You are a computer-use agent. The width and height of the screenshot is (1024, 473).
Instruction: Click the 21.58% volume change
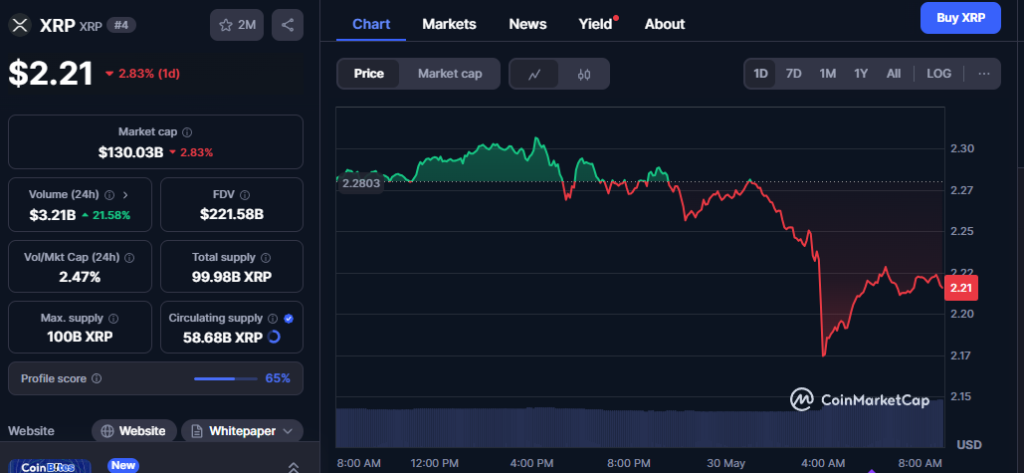point(106,215)
